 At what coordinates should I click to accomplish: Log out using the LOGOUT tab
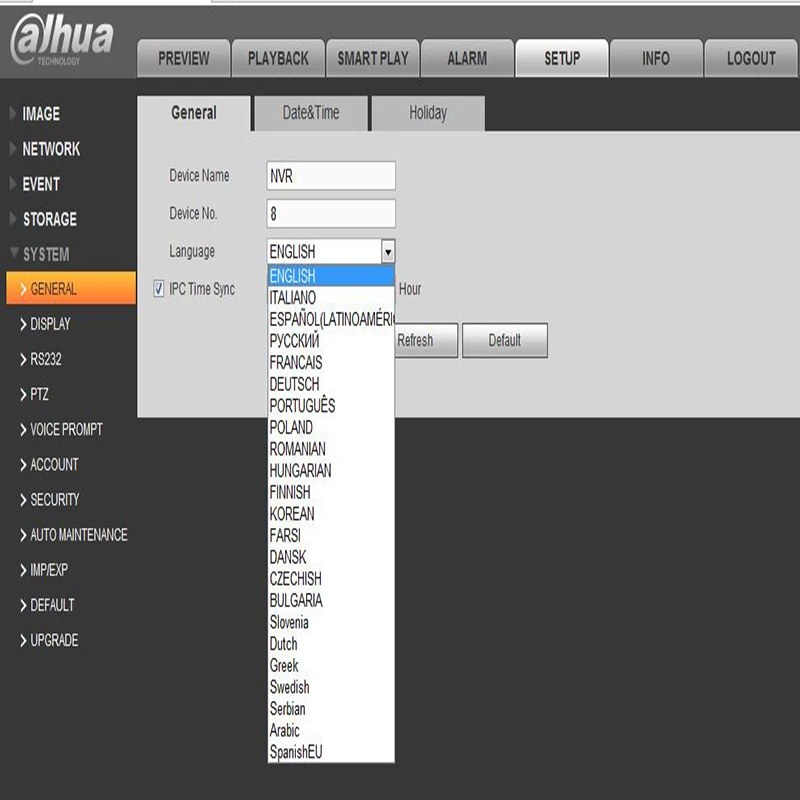pos(751,58)
